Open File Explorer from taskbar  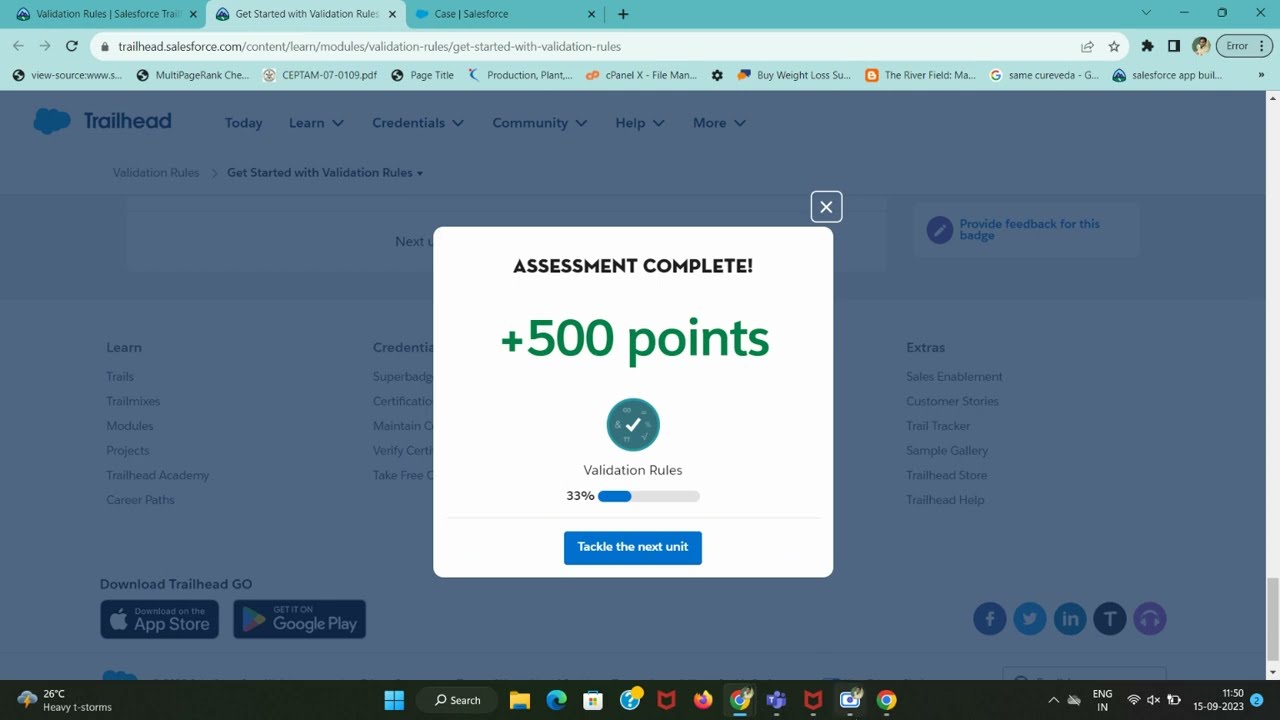pyautogui.click(x=520, y=700)
